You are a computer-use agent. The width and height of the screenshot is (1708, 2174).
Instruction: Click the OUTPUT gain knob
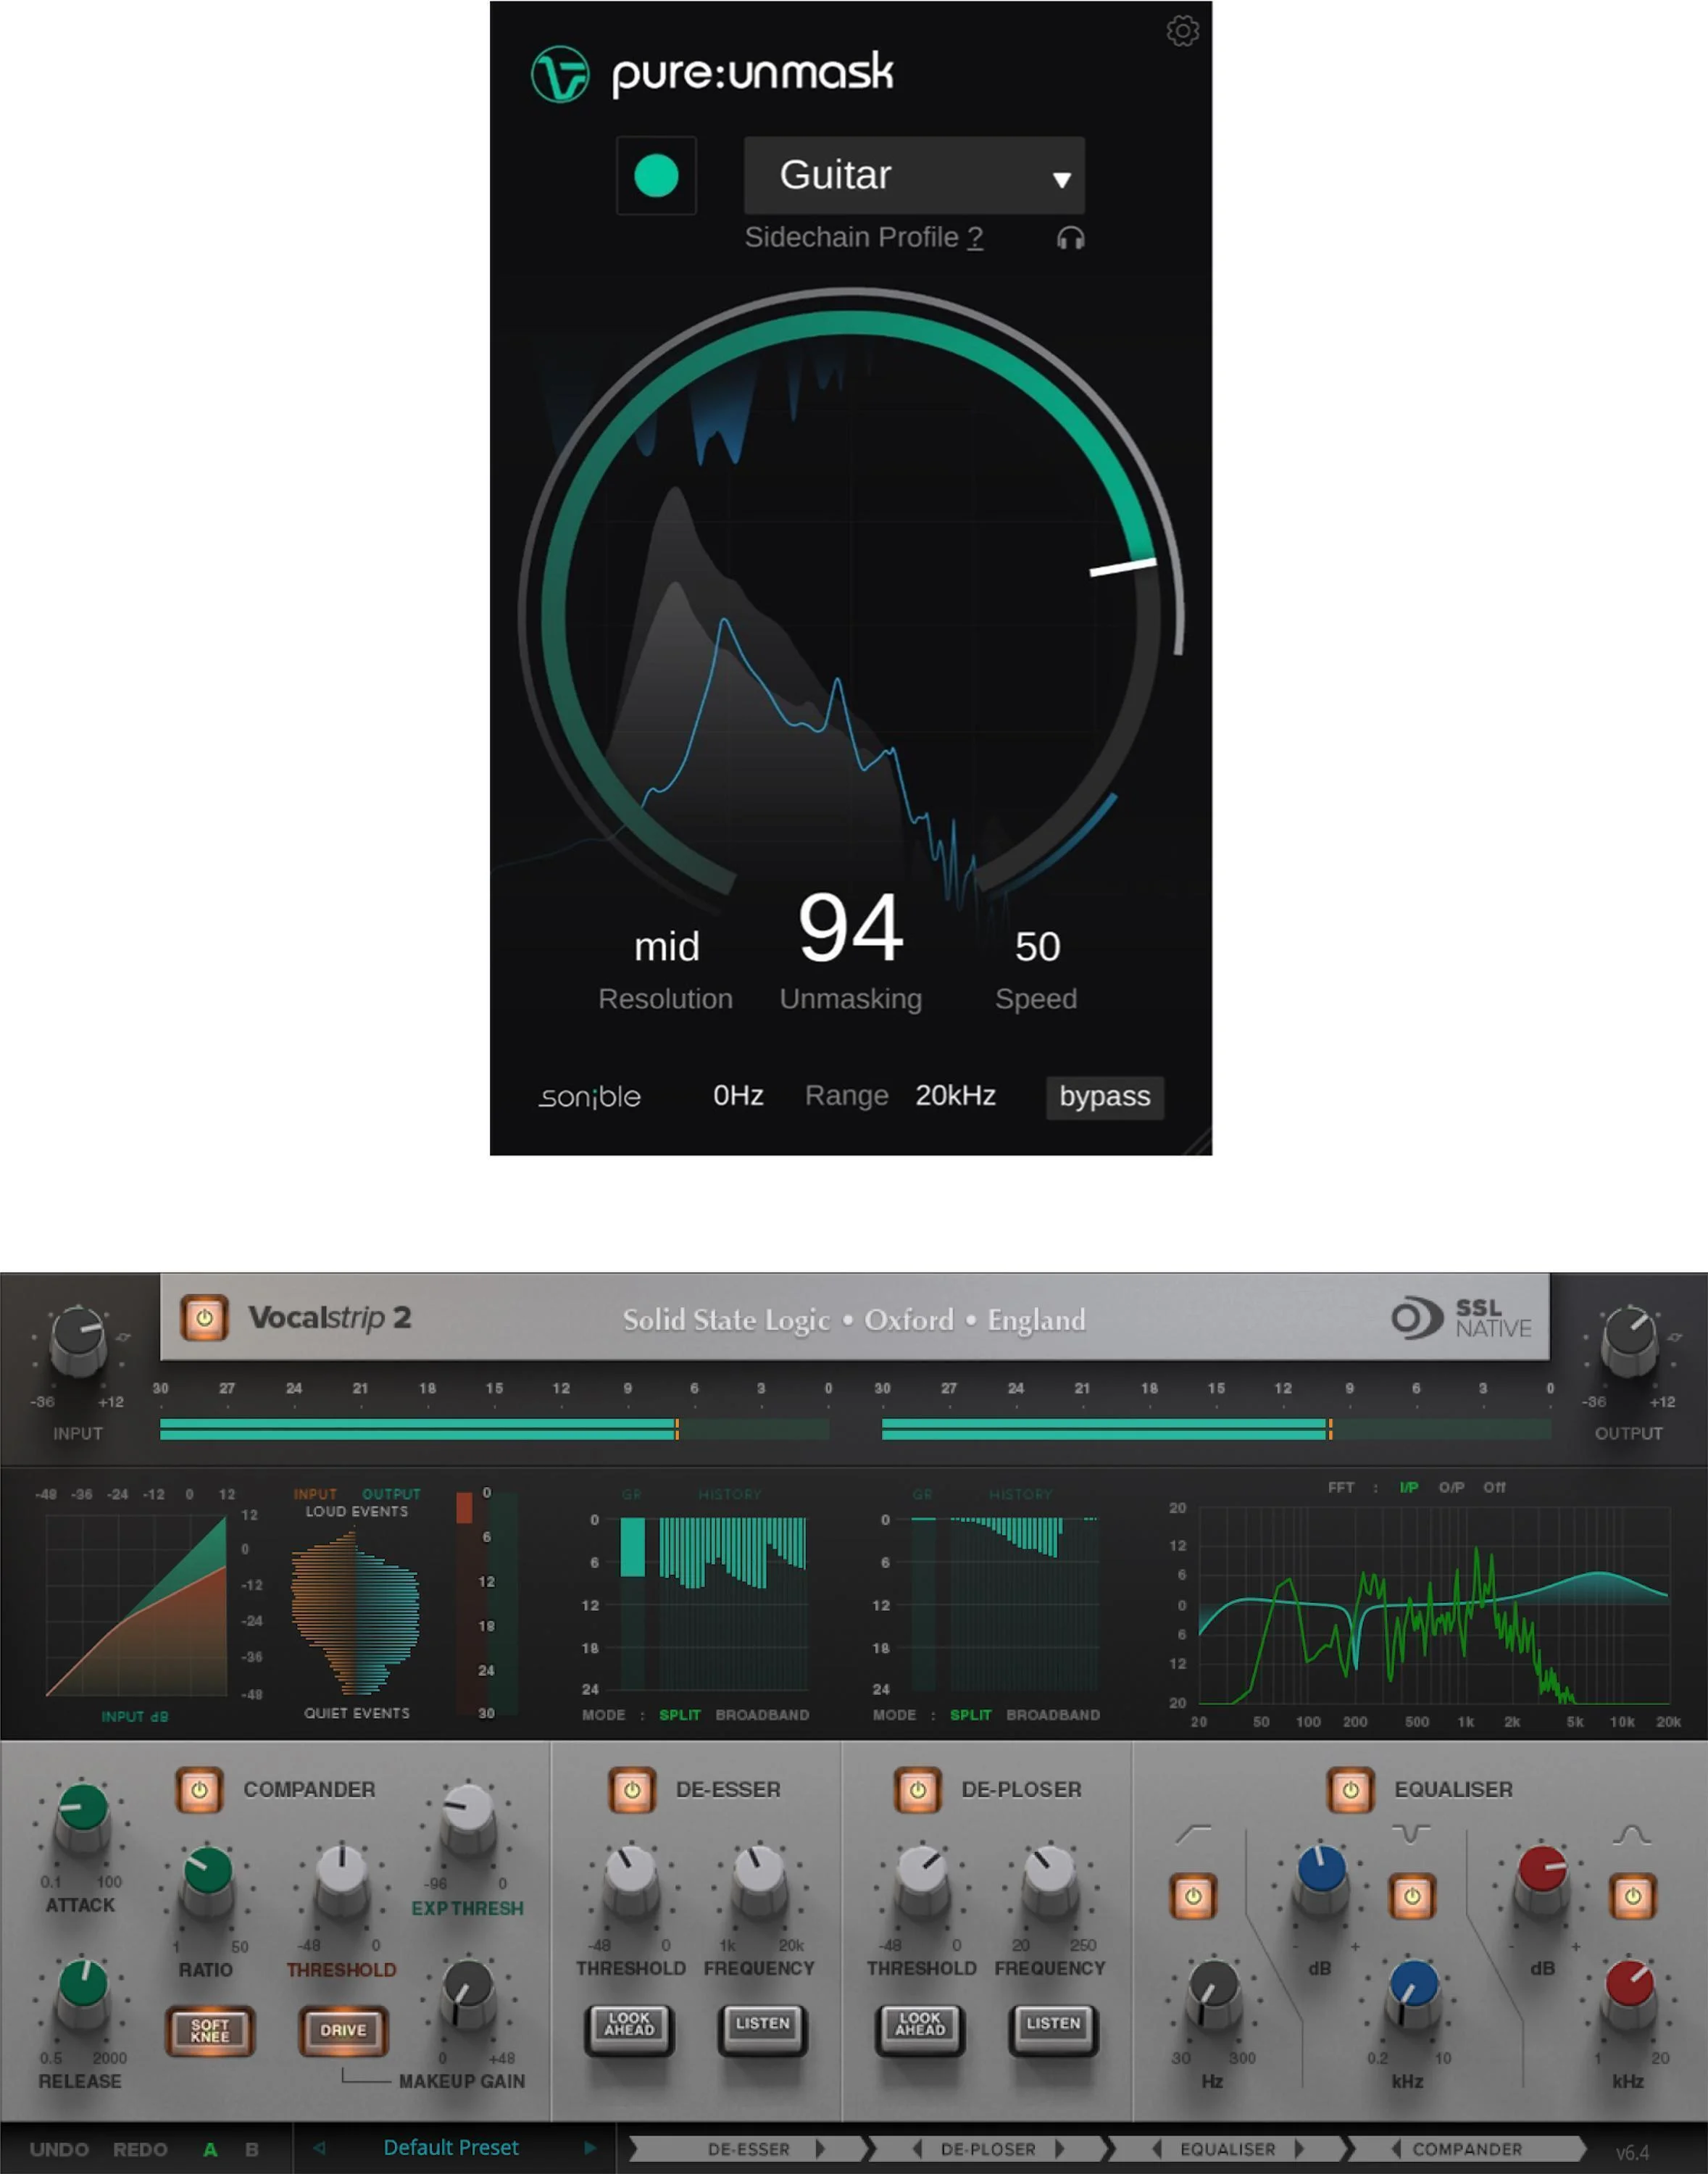(x=1629, y=1339)
